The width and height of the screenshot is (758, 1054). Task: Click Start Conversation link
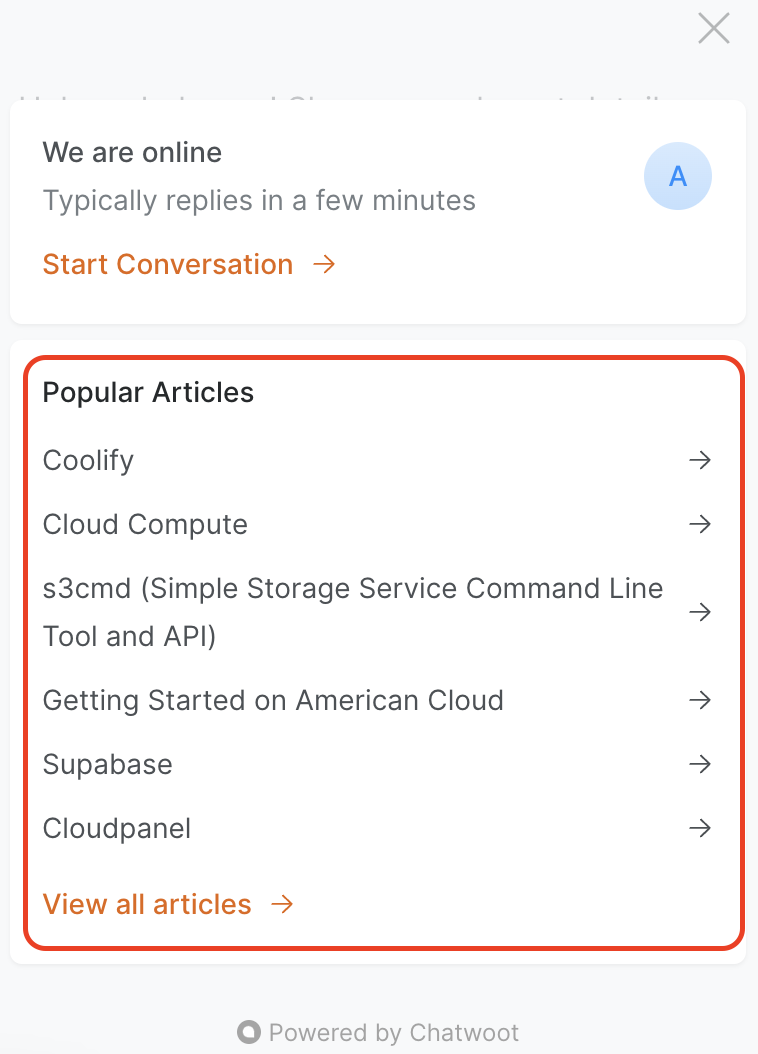[168, 264]
